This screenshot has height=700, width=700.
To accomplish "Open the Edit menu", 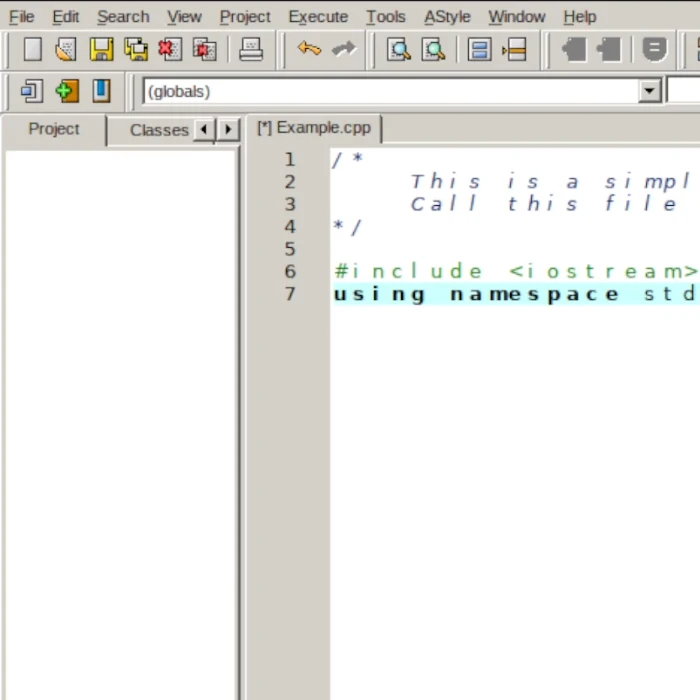I will pyautogui.click(x=66, y=17).
